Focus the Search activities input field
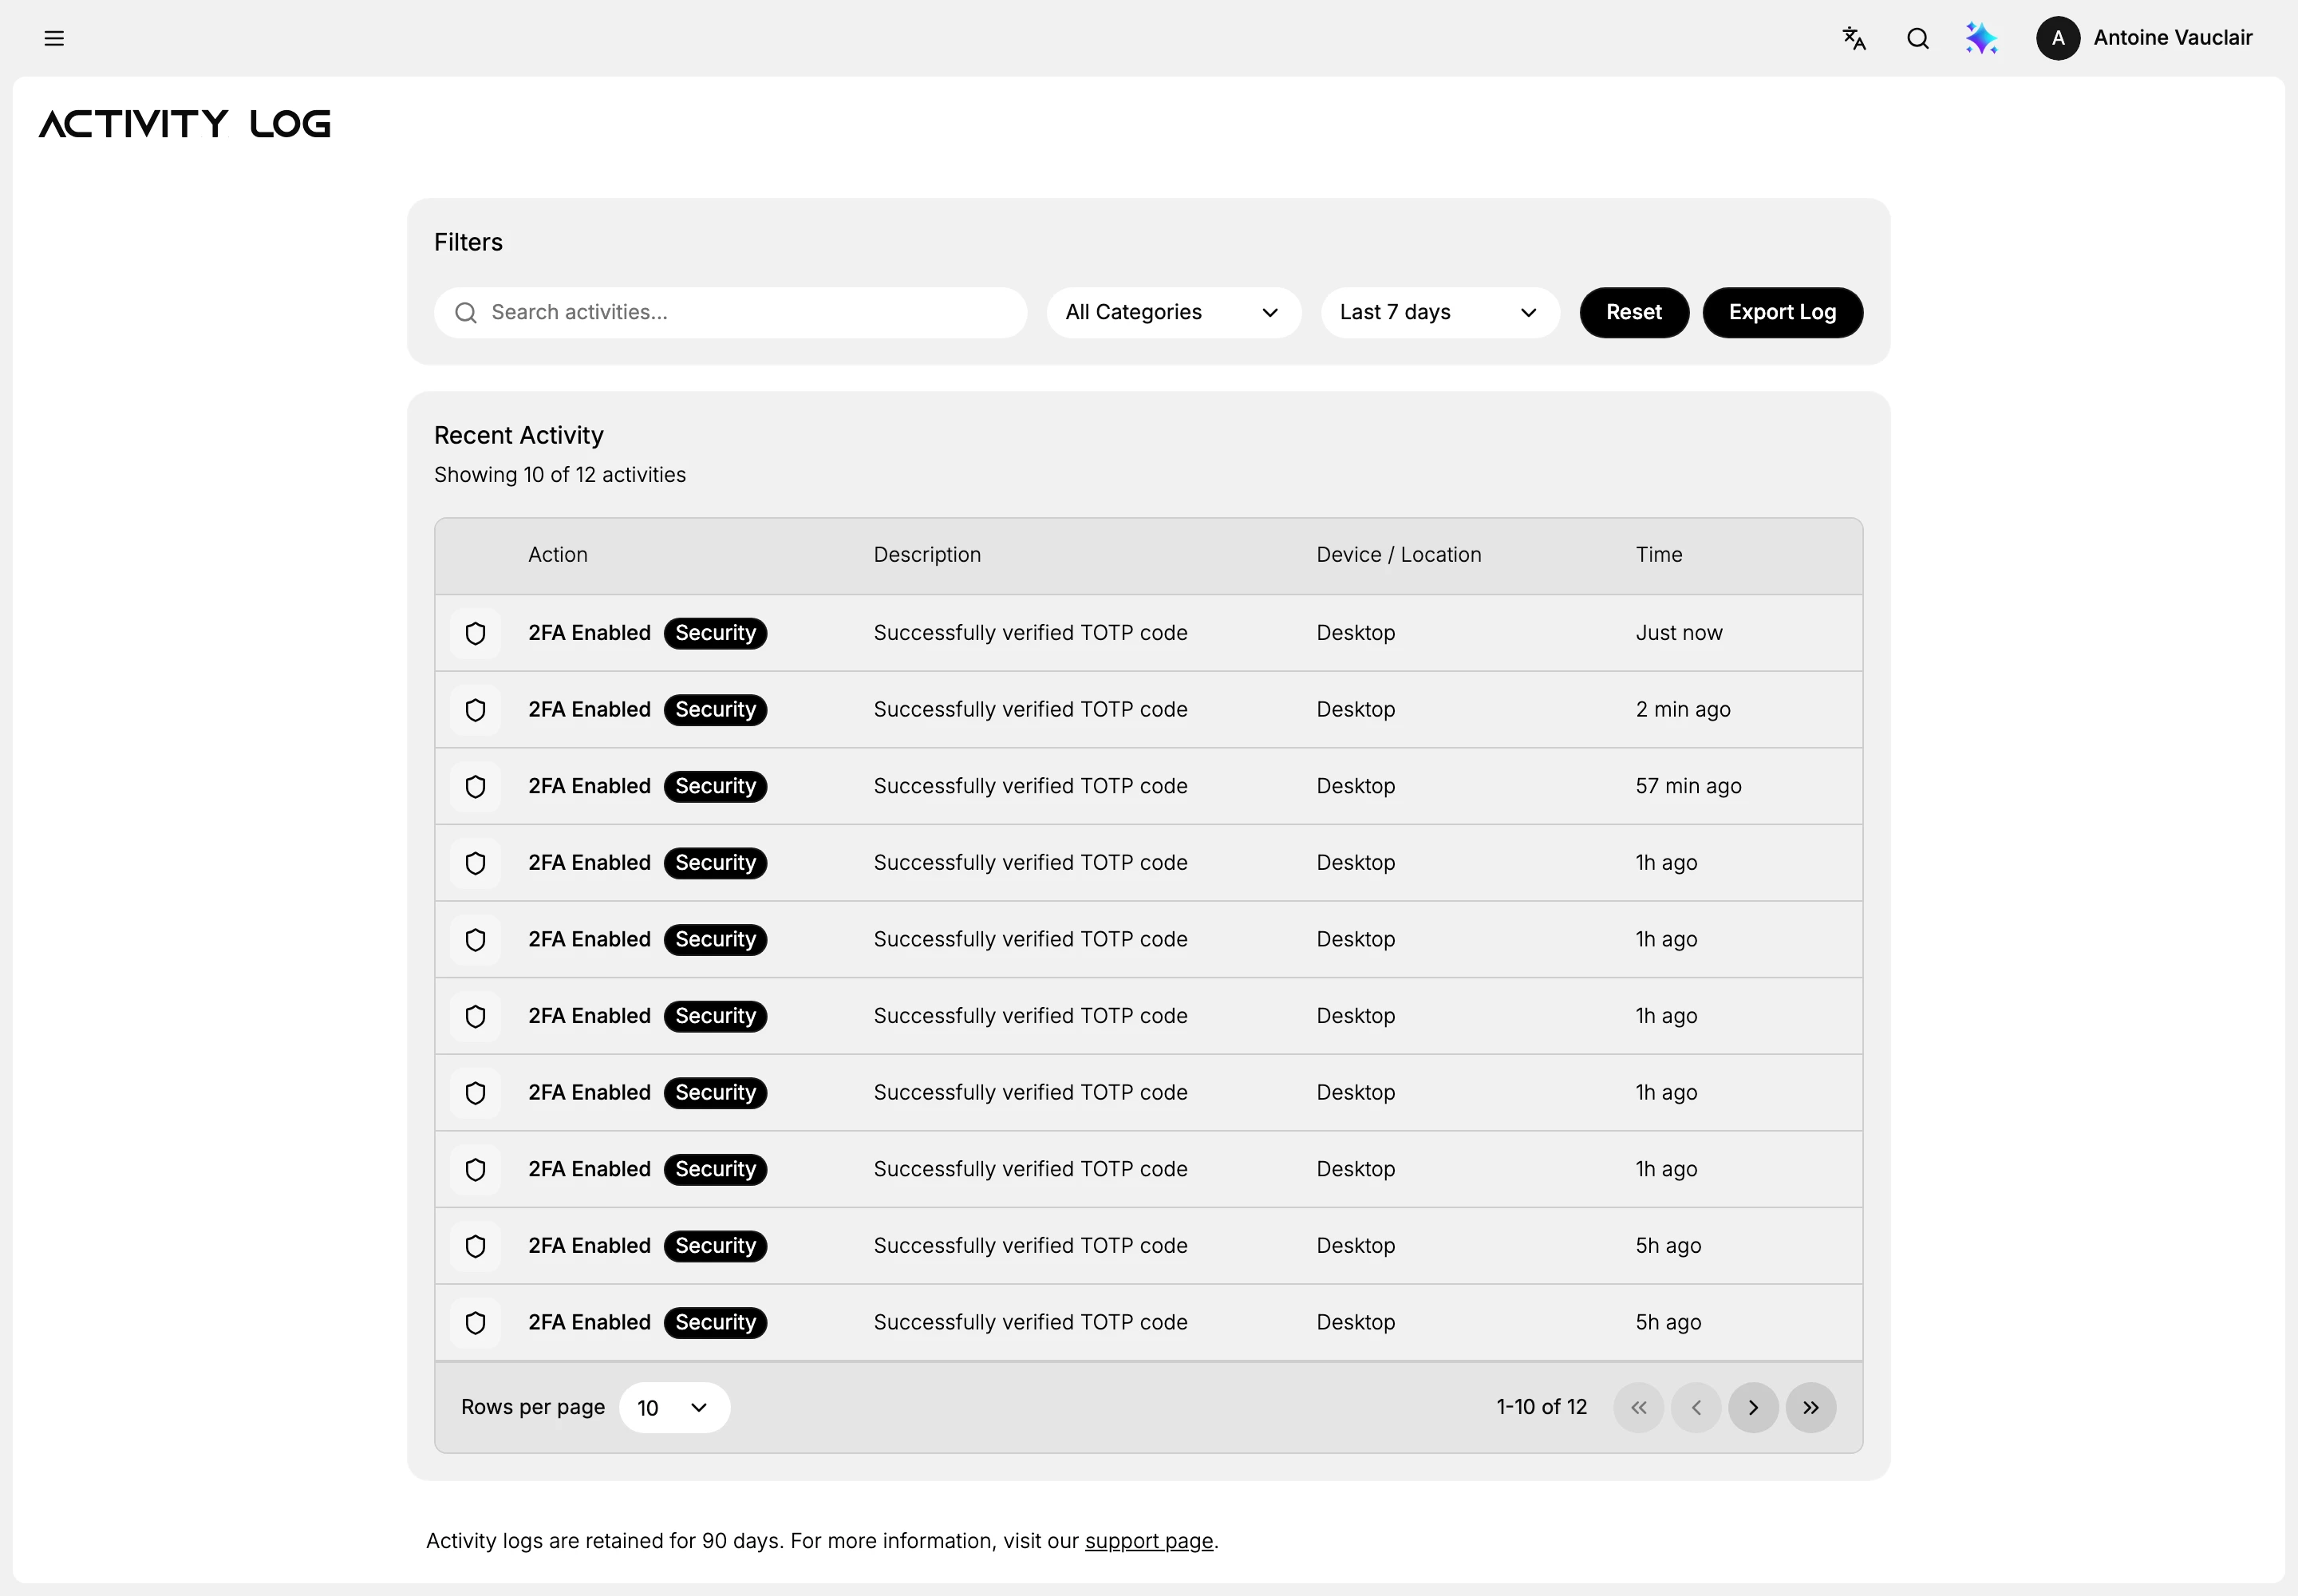This screenshot has height=1596, width=2298. (730, 313)
